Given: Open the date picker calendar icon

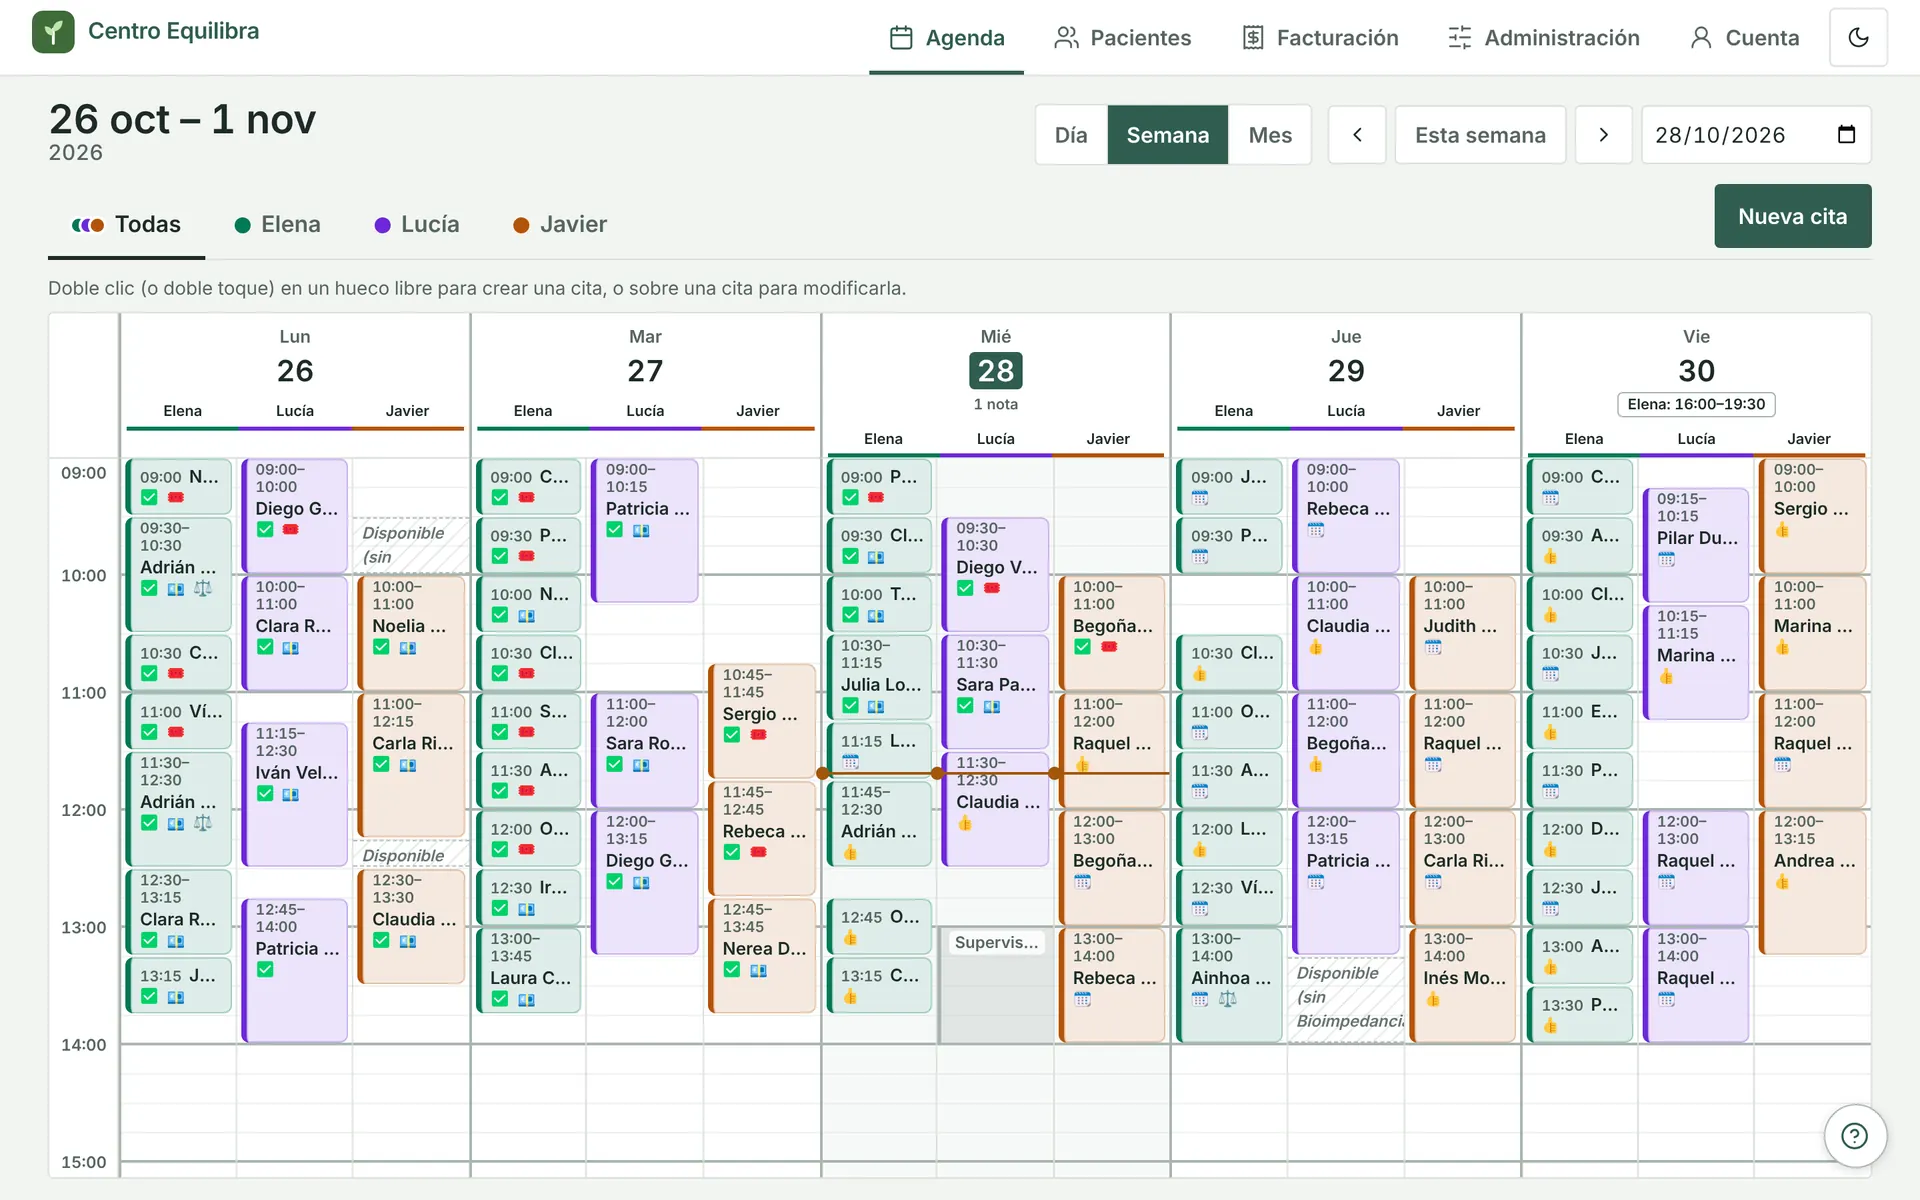Looking at the screenshot, I should click(1846, 135).
